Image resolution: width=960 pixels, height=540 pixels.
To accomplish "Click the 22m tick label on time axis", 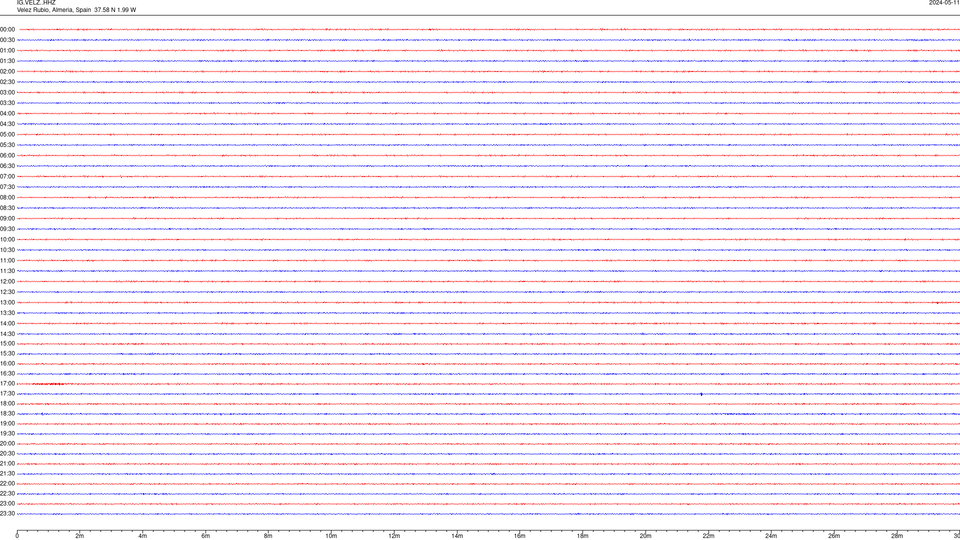I will coord(708,536).
